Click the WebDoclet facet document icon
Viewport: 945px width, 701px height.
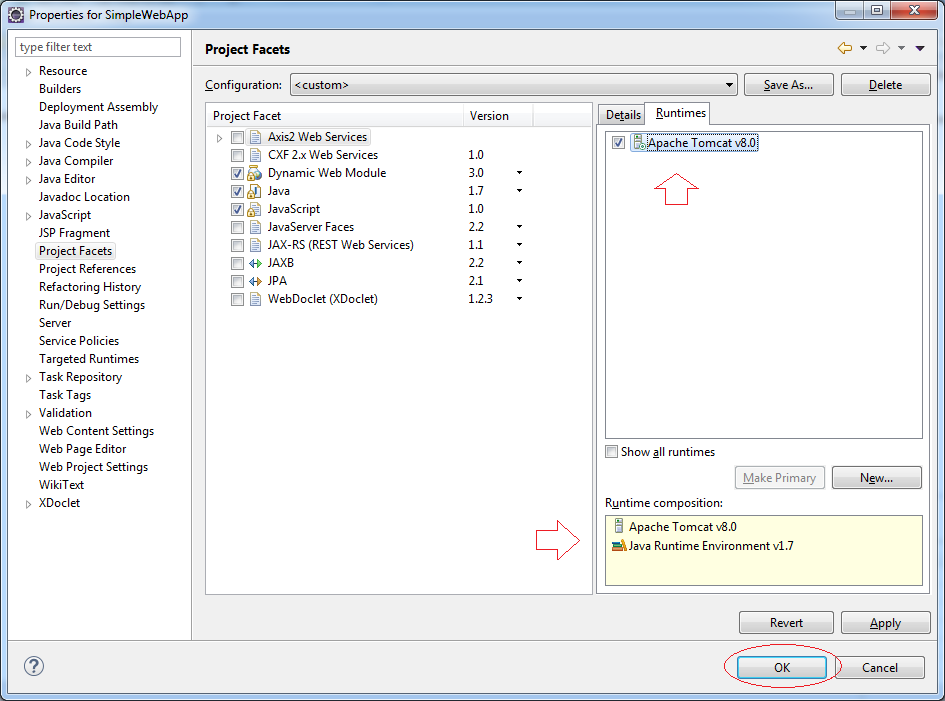(256, 300)
